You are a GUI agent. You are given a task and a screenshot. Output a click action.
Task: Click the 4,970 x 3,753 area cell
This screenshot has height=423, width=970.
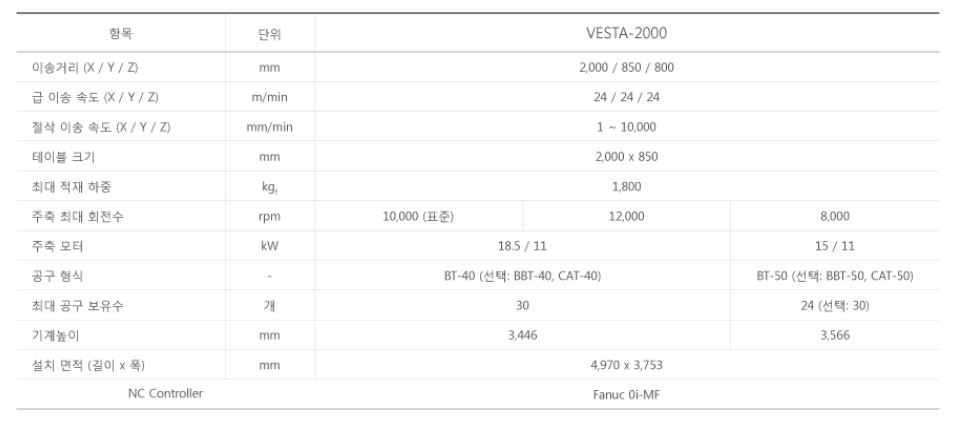tap(626, 365)
